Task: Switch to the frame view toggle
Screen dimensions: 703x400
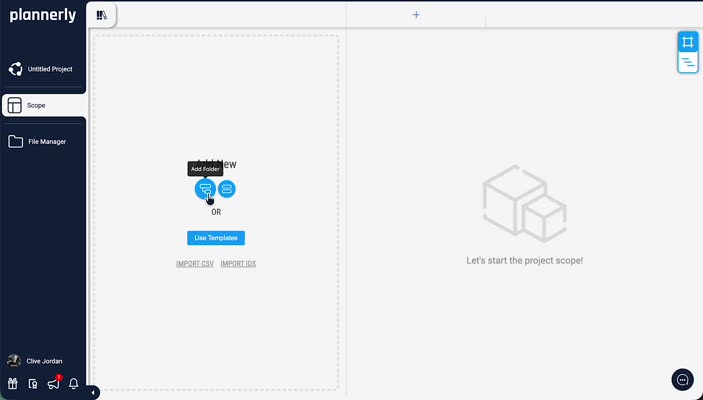Action: [x=688, y=42]
